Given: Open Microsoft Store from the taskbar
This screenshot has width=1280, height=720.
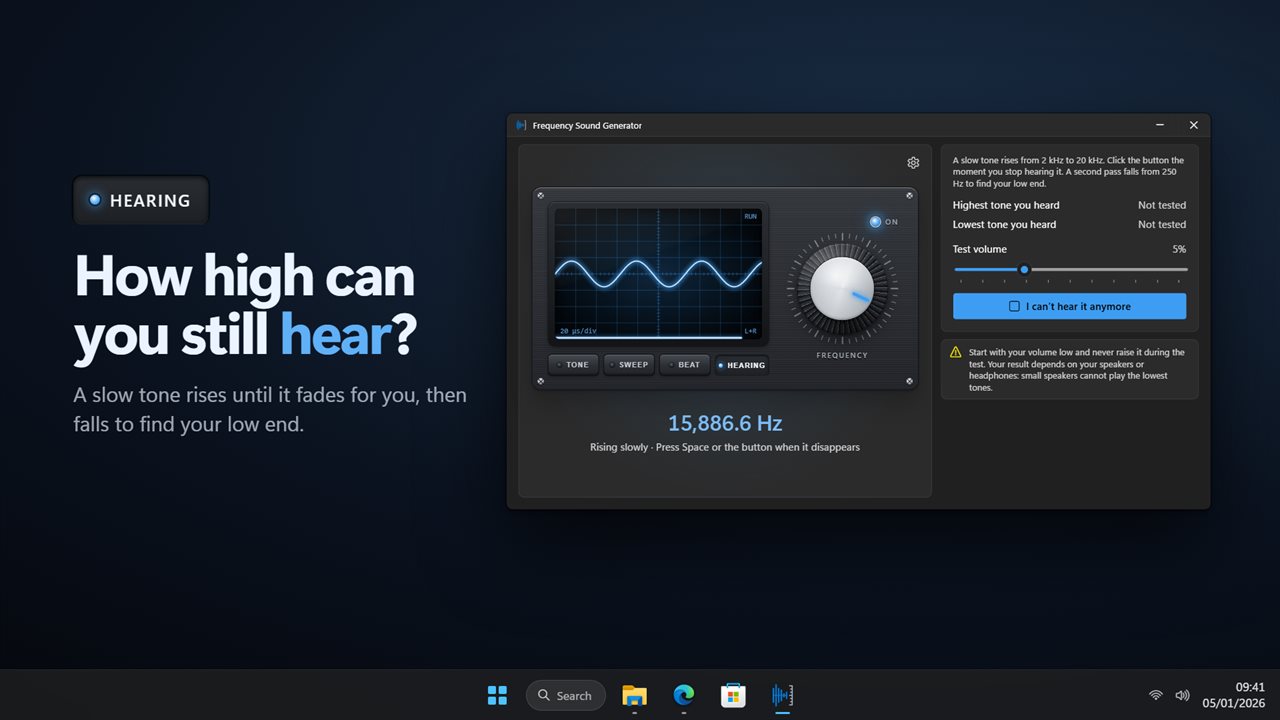Looking at the screenshot, I should pyautogui.click(x=734, y=695).
